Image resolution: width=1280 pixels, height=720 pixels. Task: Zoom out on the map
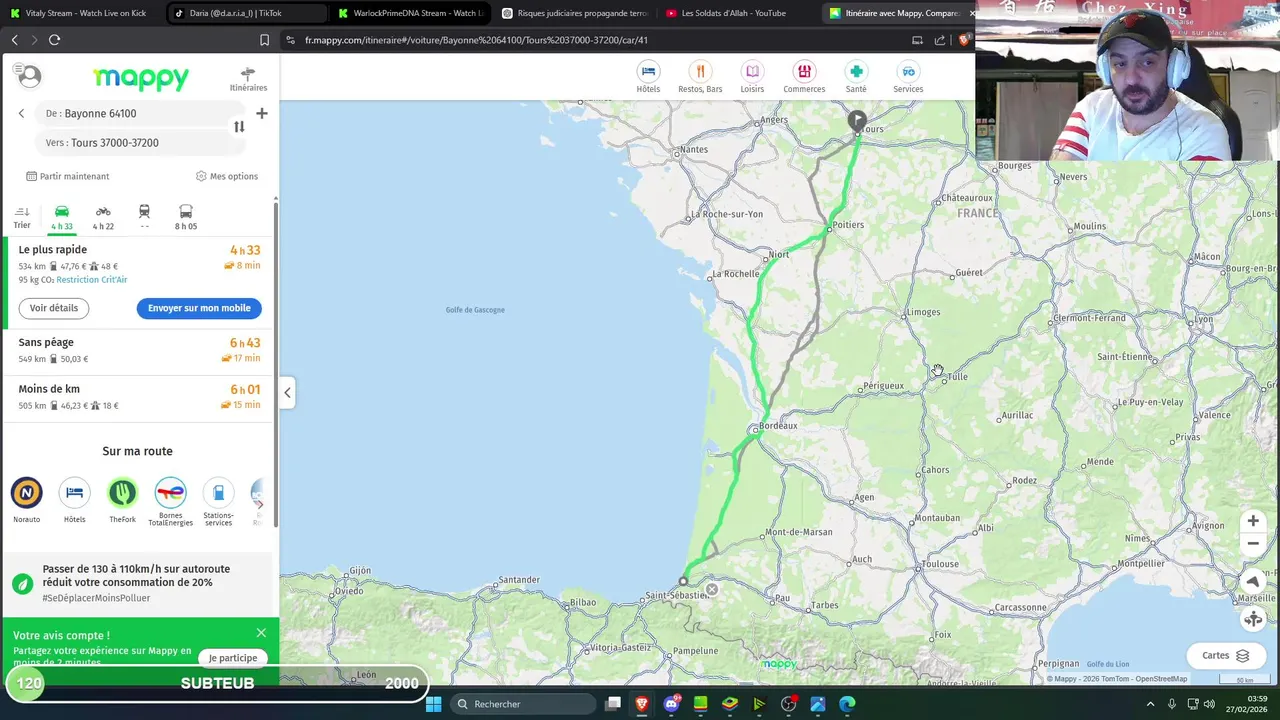pos(1253,544)
